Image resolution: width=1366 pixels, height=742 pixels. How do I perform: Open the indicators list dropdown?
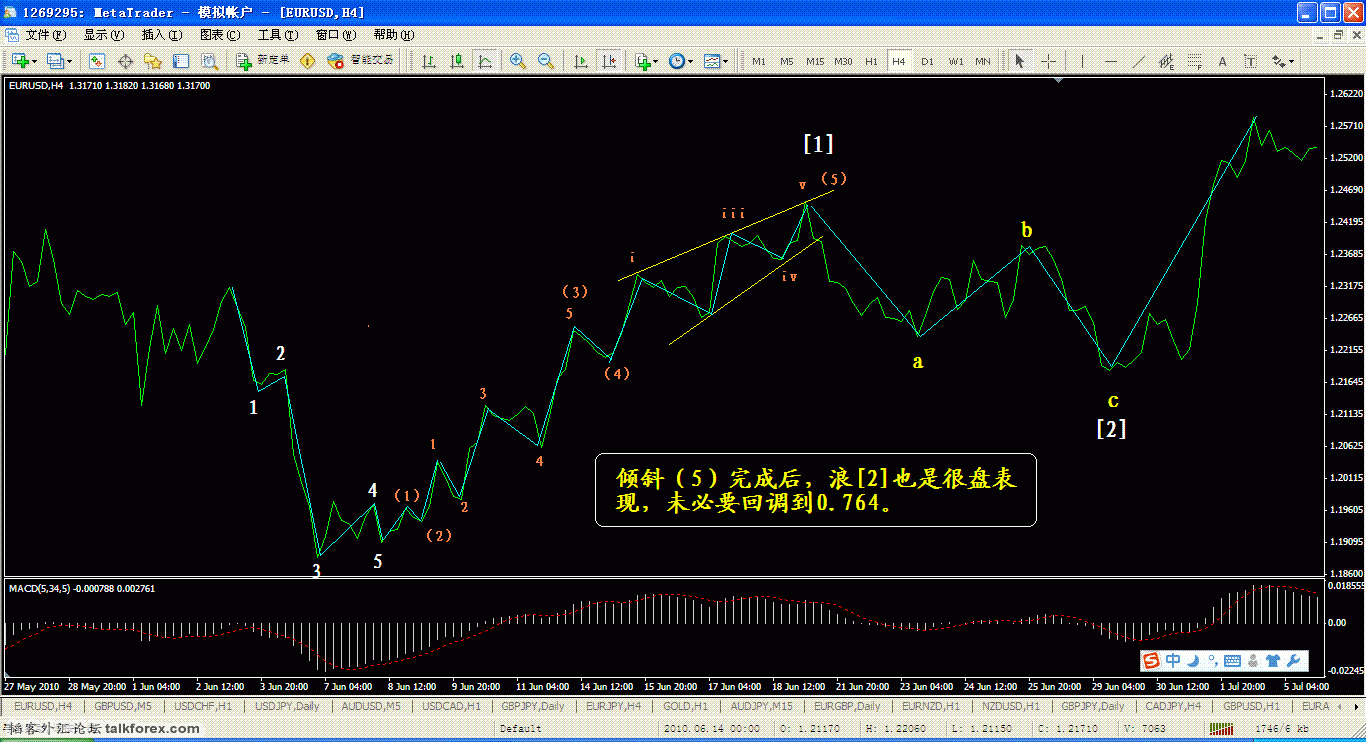point(646,61)
